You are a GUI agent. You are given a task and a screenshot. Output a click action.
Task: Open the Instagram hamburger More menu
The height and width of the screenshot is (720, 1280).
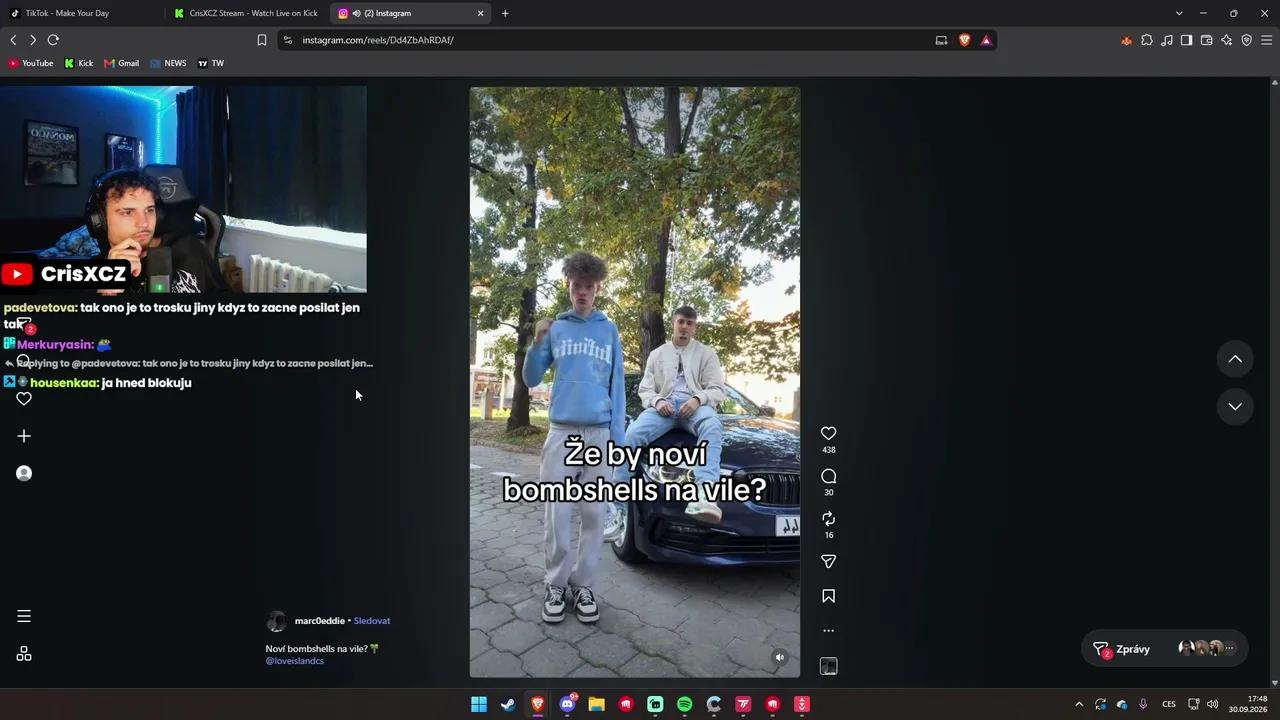click(24, 616)
